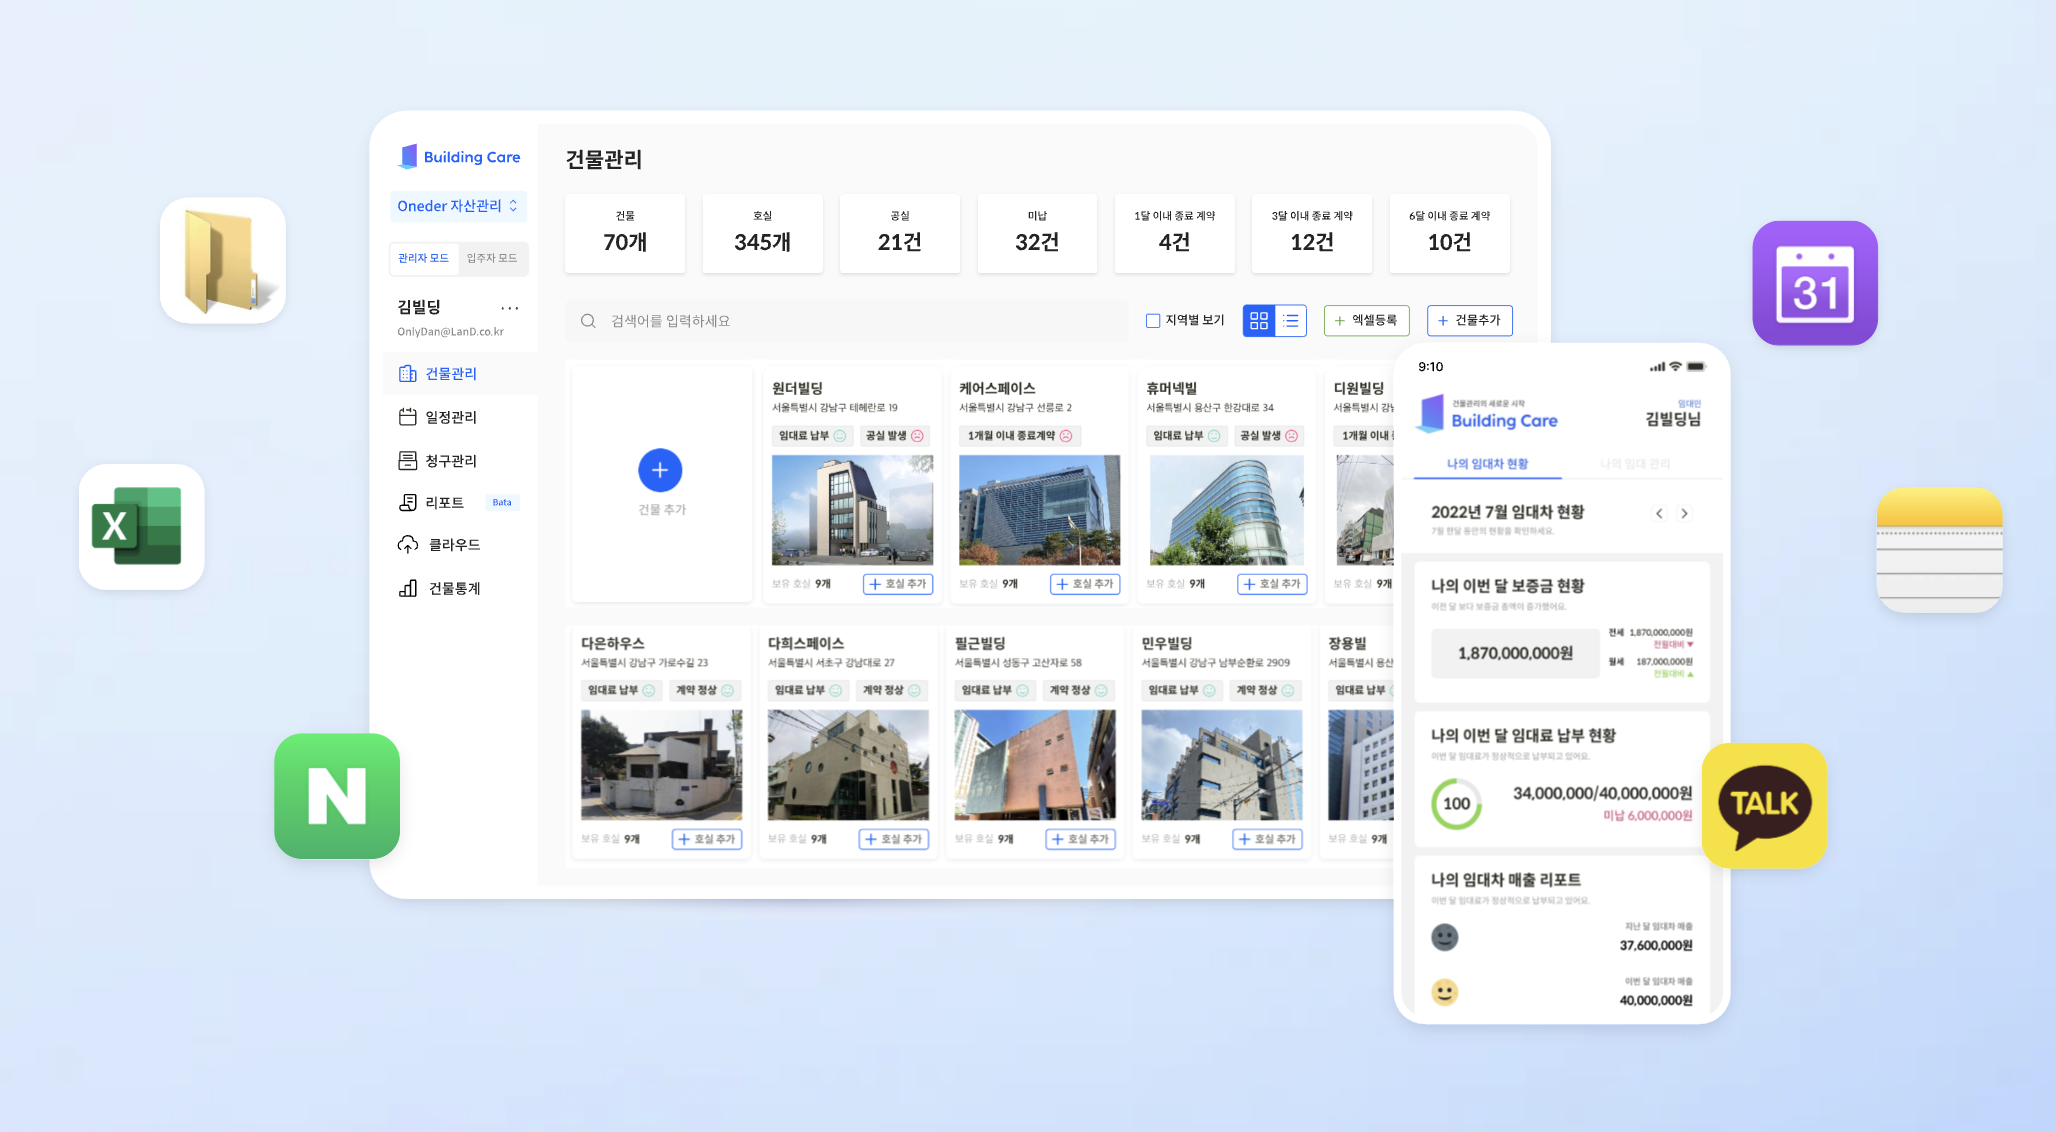
Task: Click 김빌딩님 profile name in phone
Action: [1673, 419]
